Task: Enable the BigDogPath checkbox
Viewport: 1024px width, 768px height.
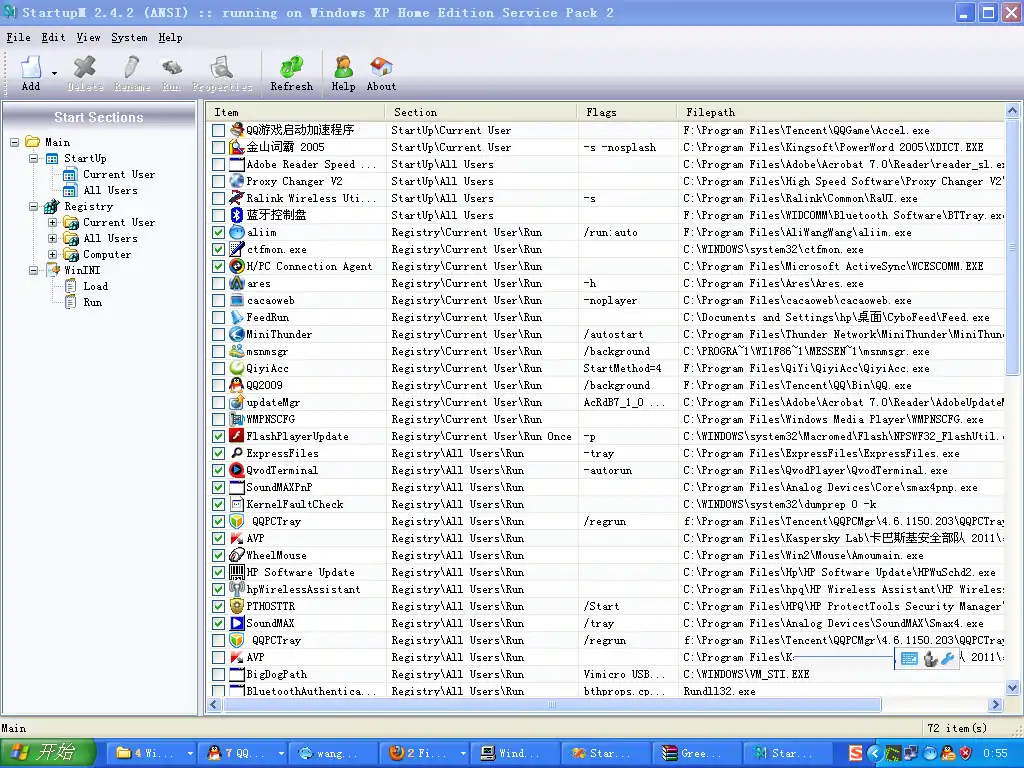Action: click(x=218, y=674)
